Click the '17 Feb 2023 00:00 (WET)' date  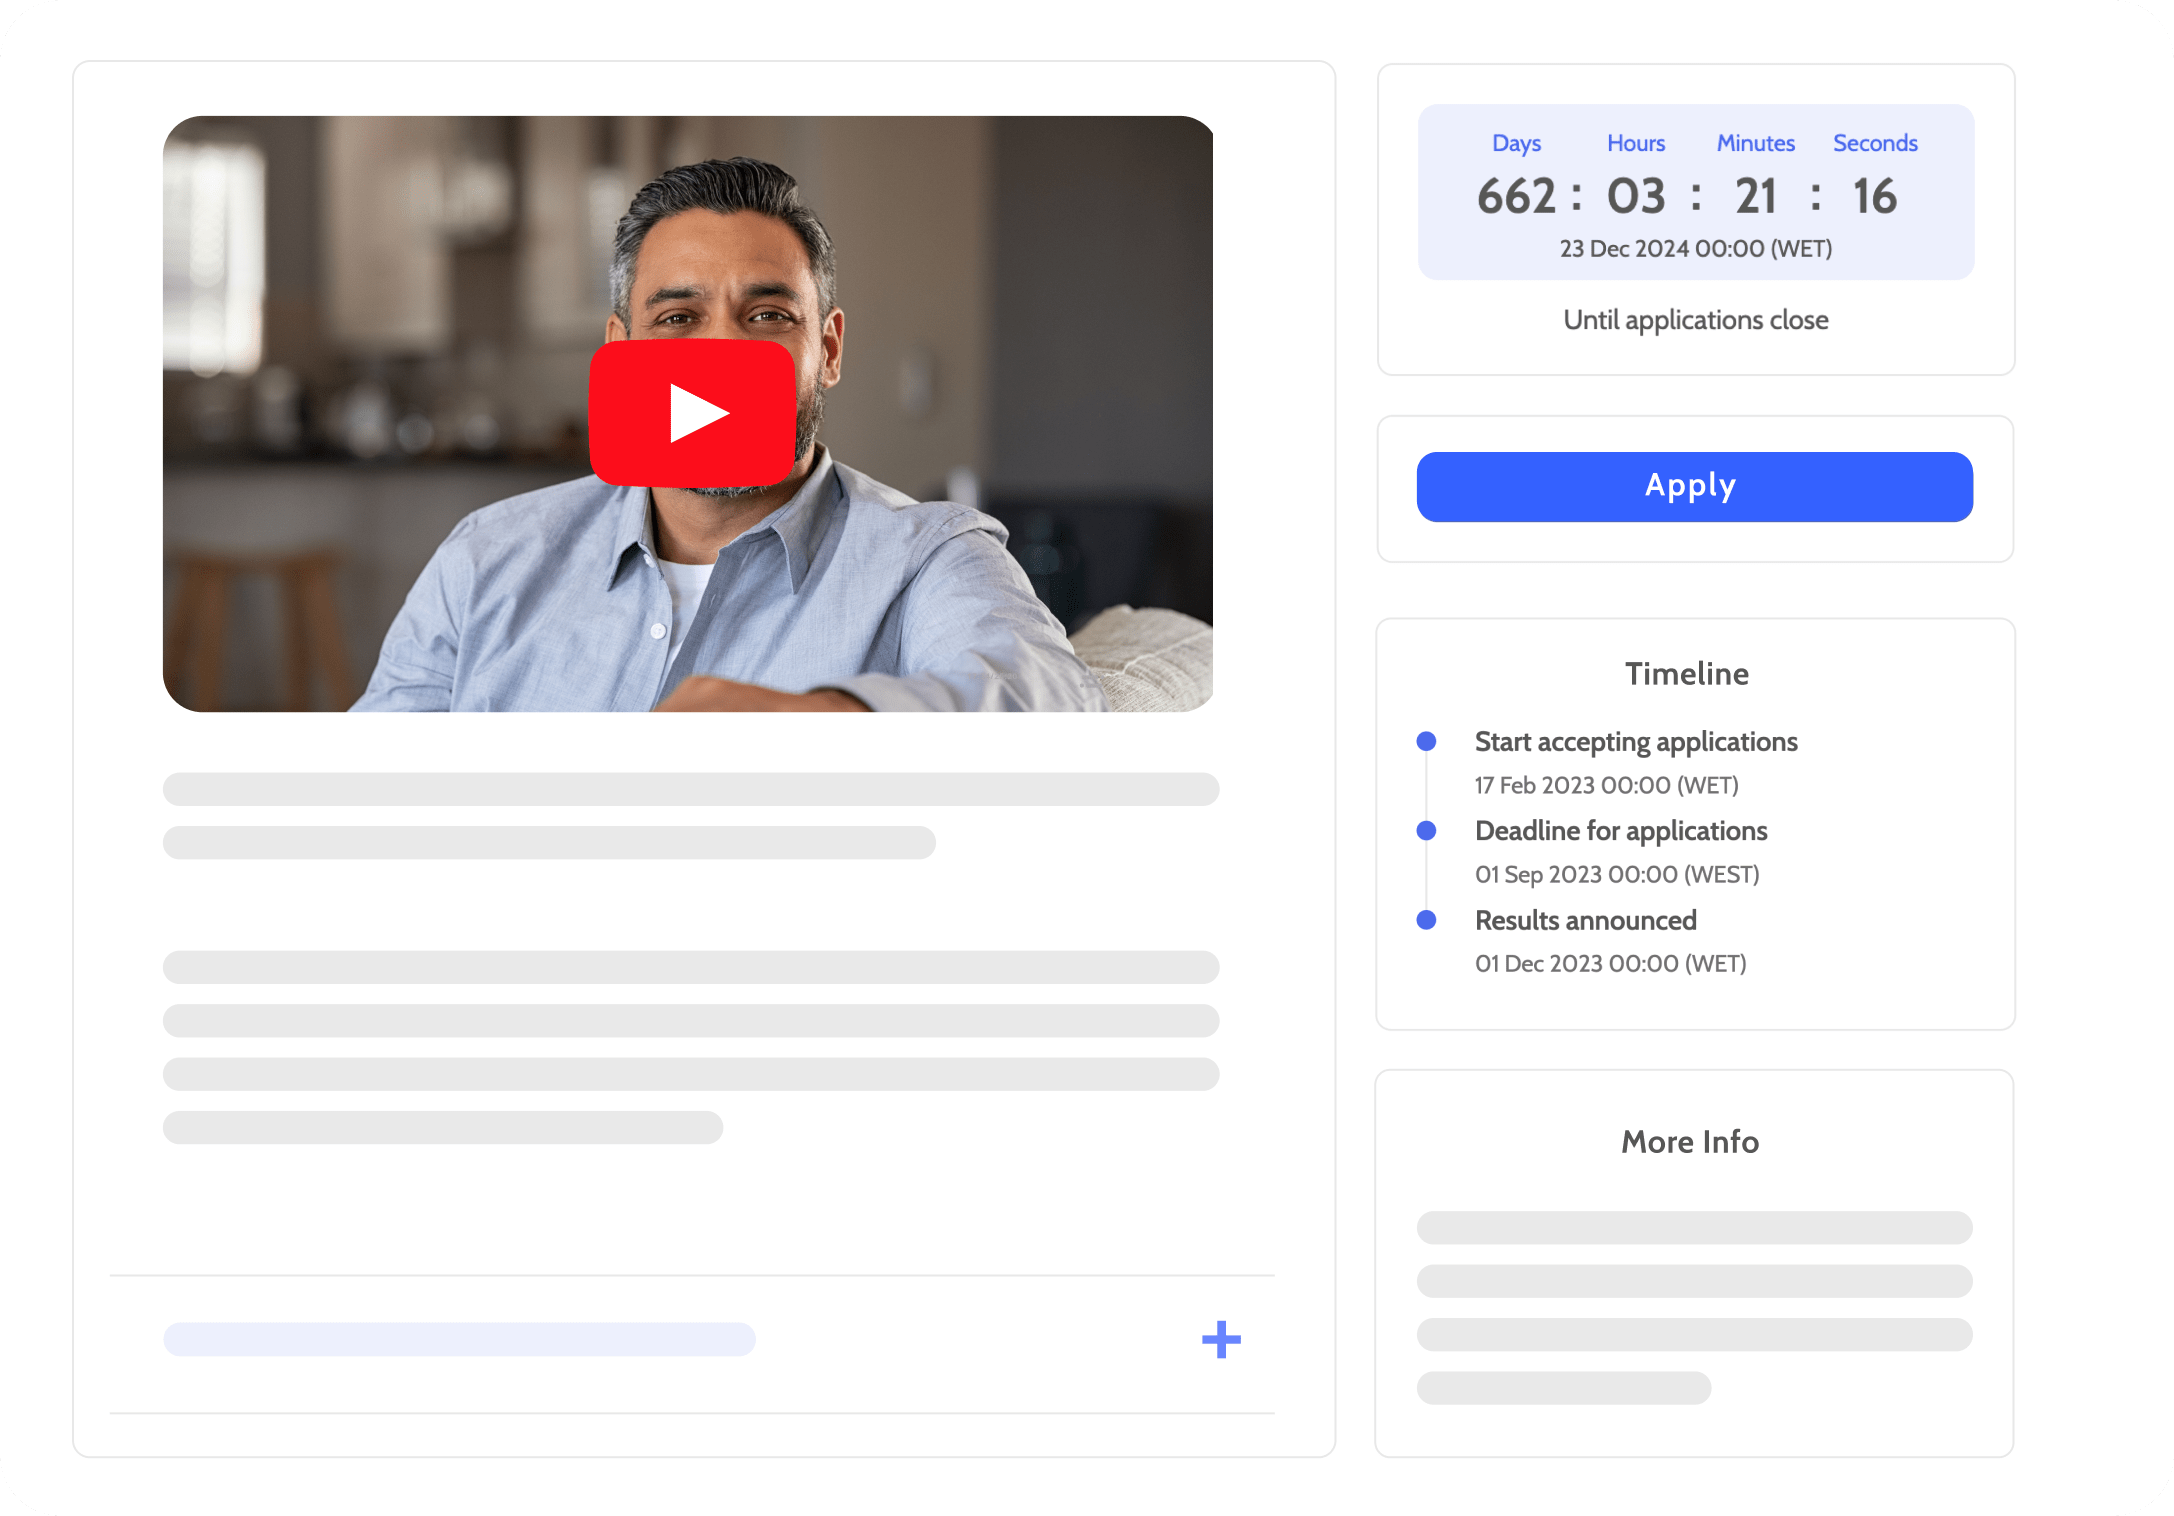1606,785
